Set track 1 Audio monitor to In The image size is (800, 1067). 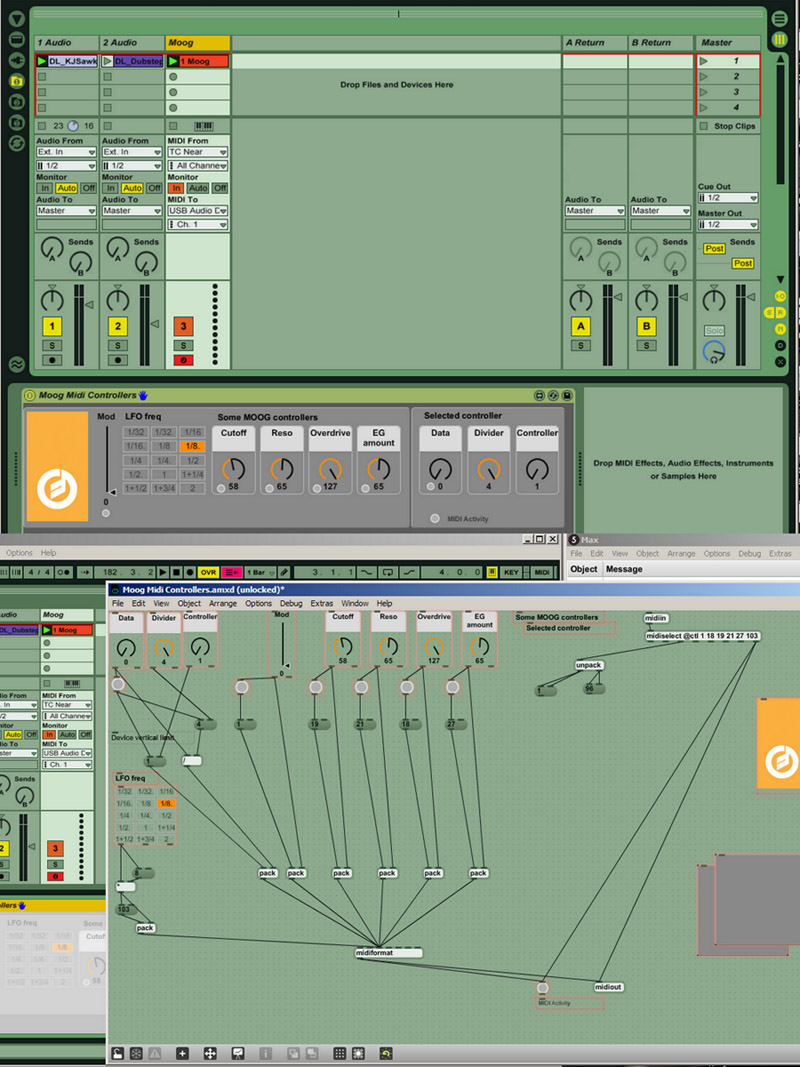pyautogui.click(x=45, y=188)
